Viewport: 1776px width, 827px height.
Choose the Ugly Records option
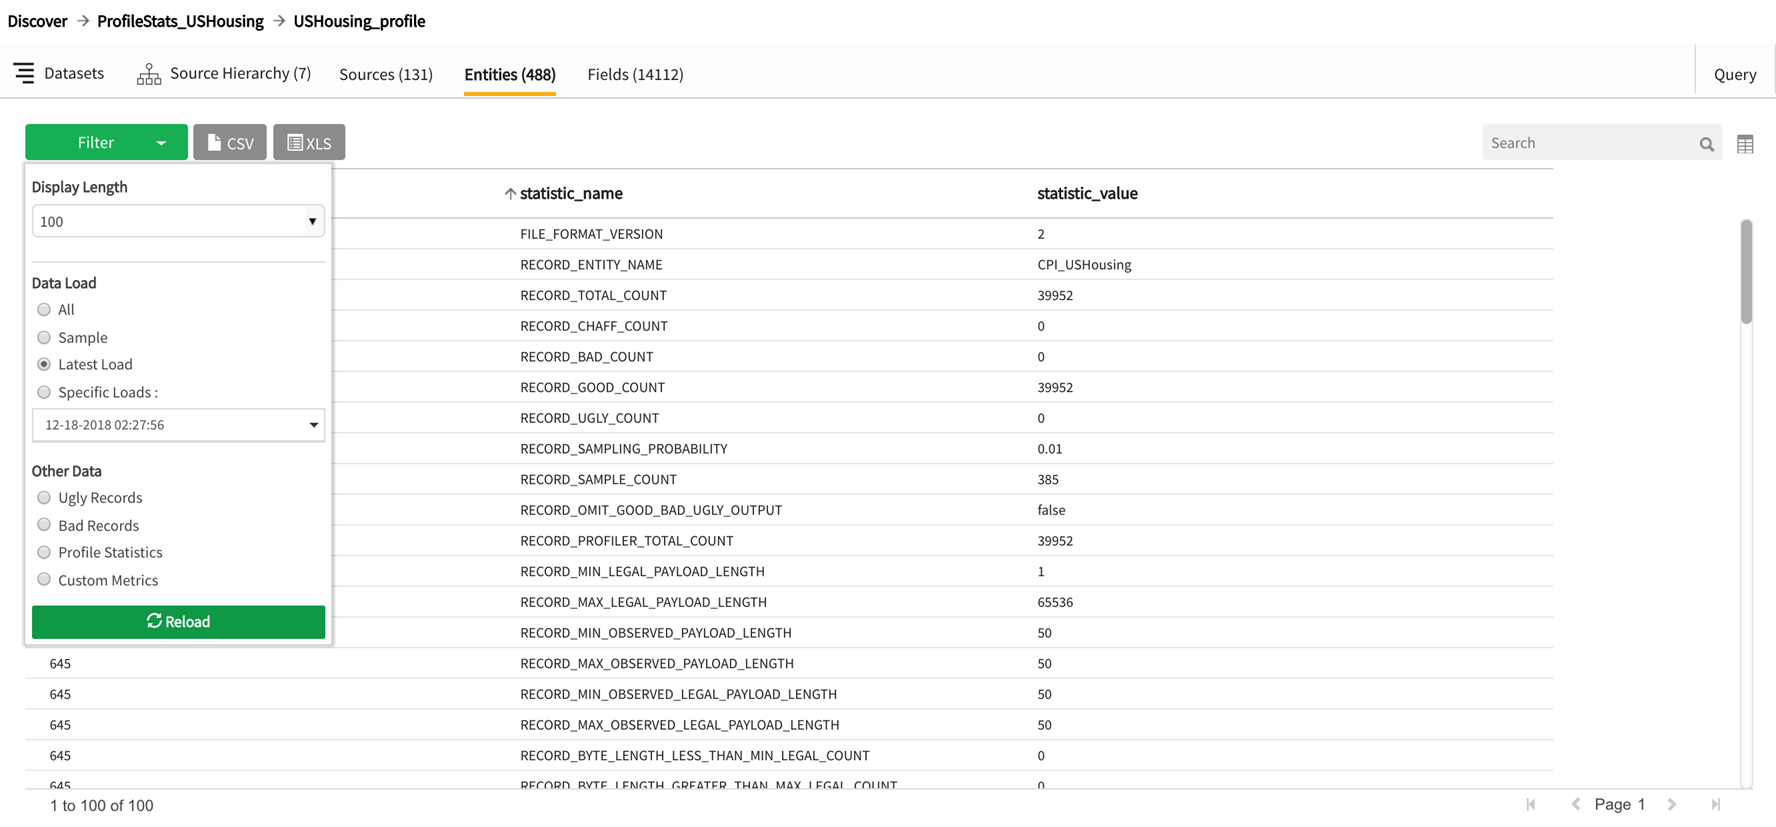pyautogui.click(x=44, y=498)
